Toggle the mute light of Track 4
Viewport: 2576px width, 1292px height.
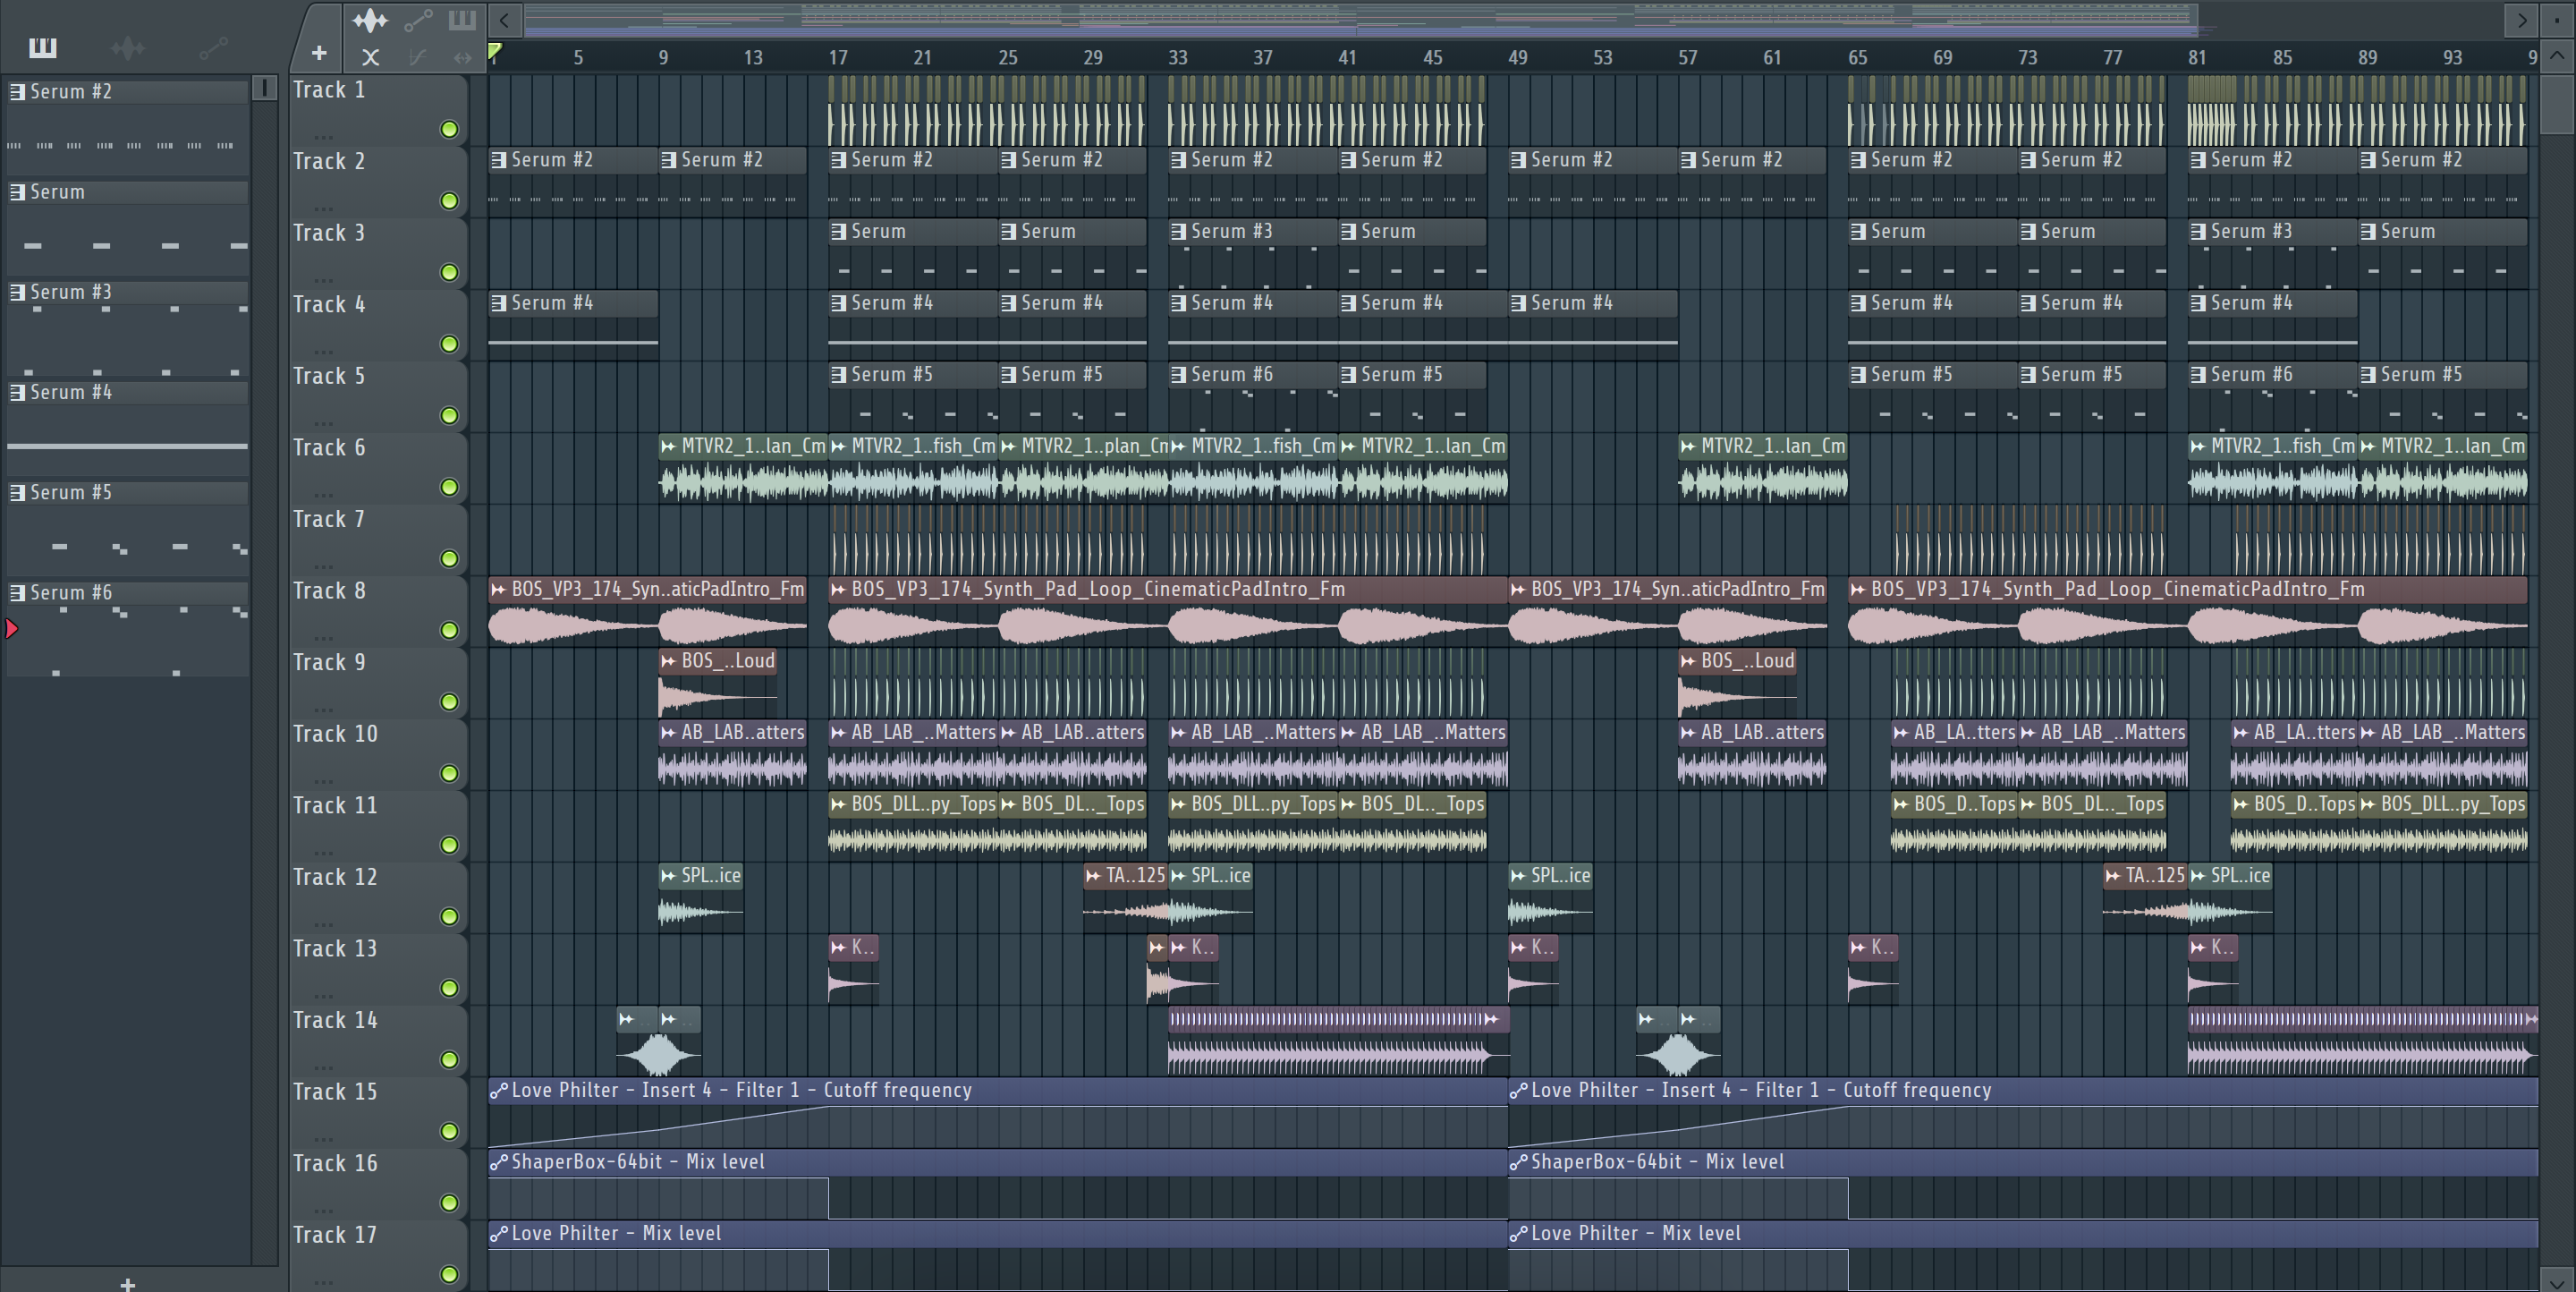(x=450, y=344)
